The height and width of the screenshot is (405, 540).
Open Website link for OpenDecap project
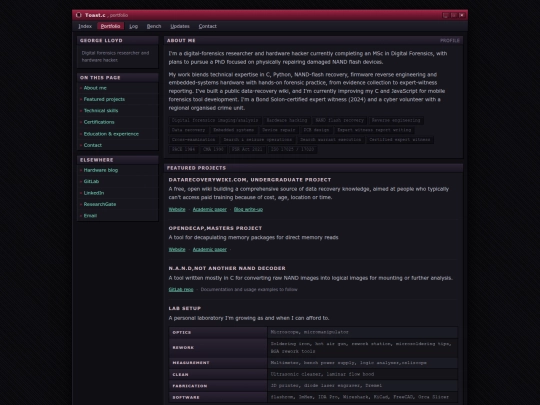pos(177,249)
